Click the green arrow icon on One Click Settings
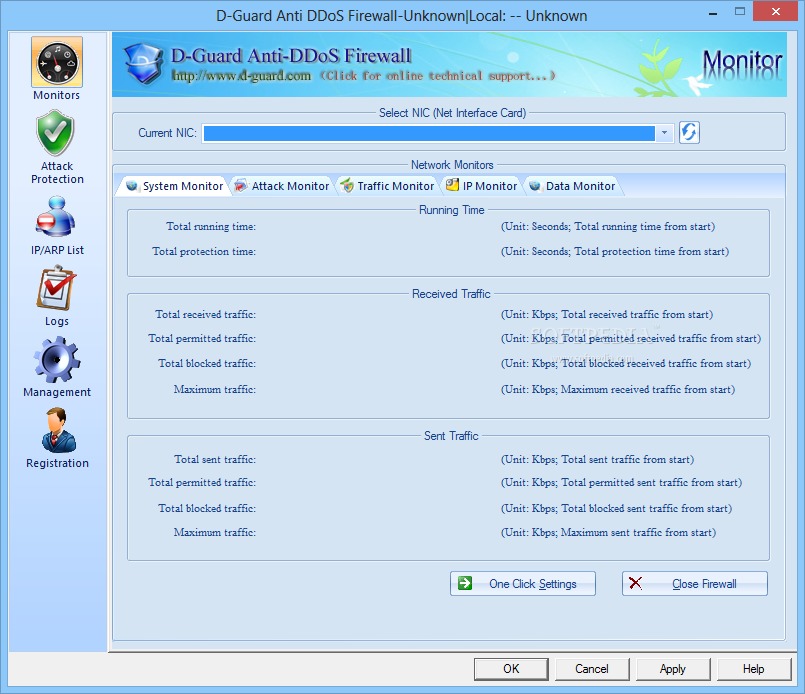 (465, 583)
